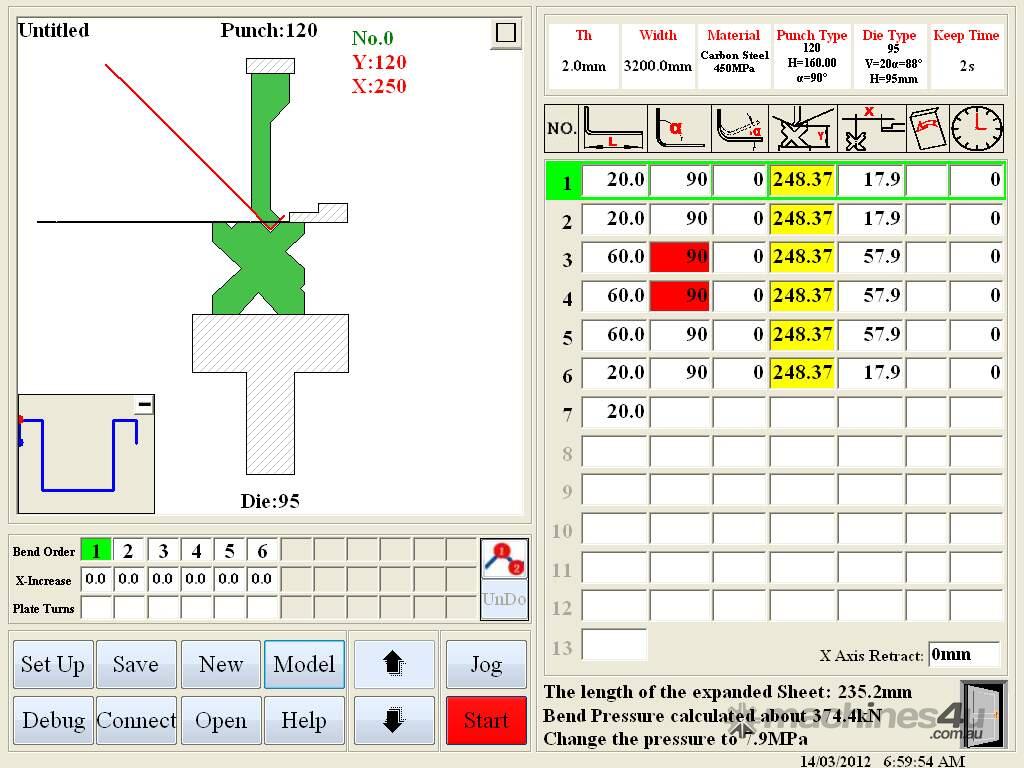
Task: Click the X axis backgauge column icon
Action: click(x=871, y=129)
